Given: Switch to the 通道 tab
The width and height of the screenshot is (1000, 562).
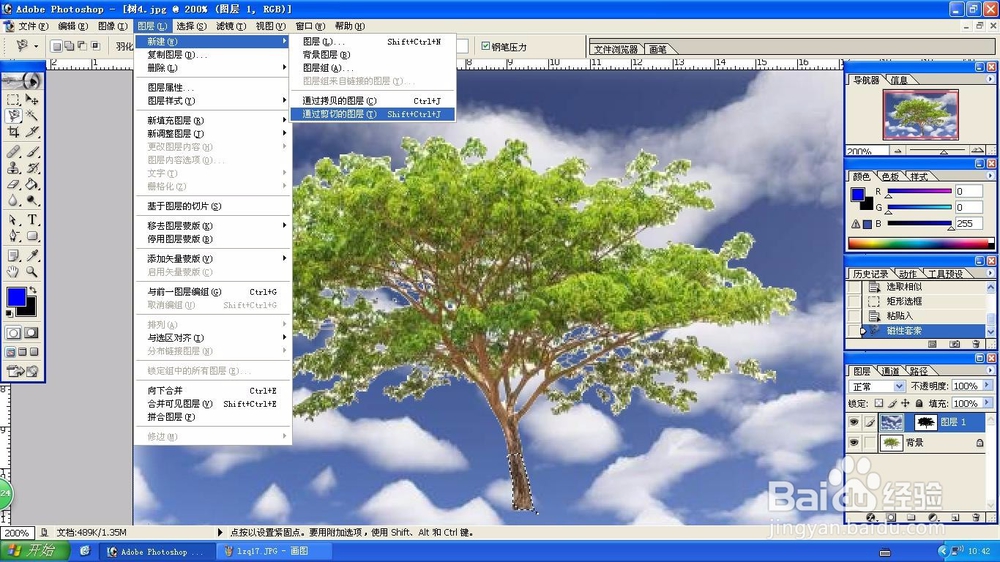Looking at the screenshot, I should (x=890, y=371).
